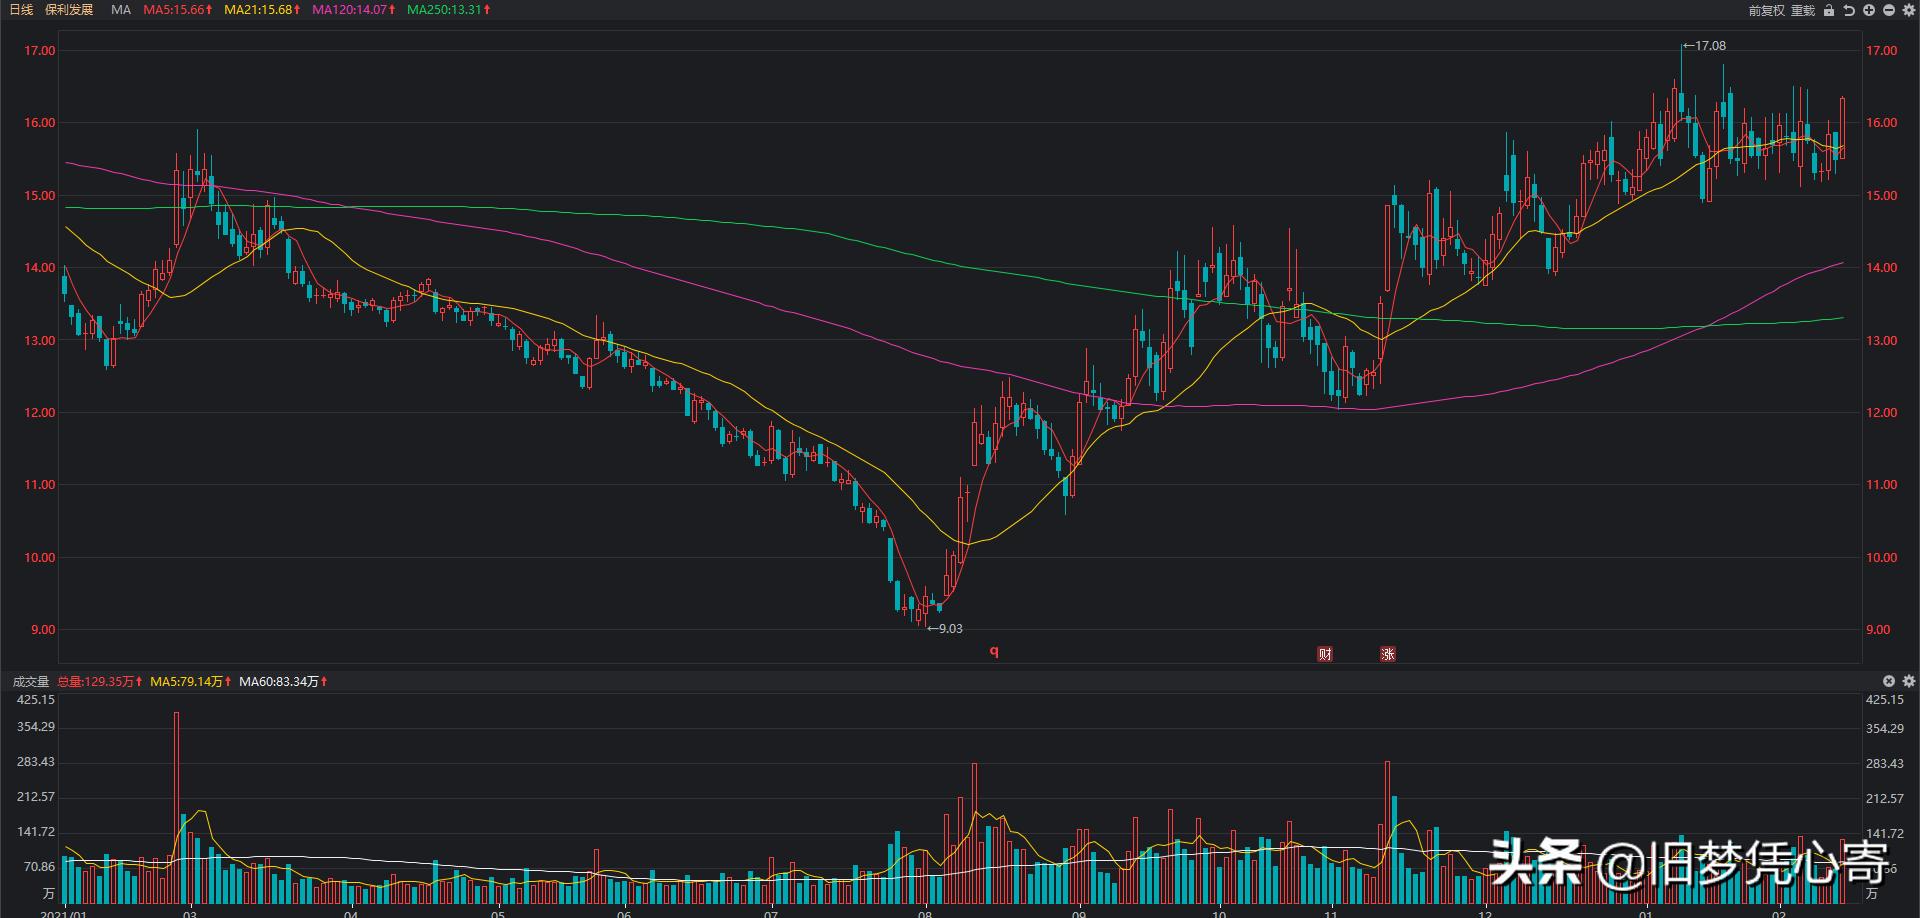Click the 17.08 high price annotation
This screenshot has width=1920, height=918.
point(1705,46)
